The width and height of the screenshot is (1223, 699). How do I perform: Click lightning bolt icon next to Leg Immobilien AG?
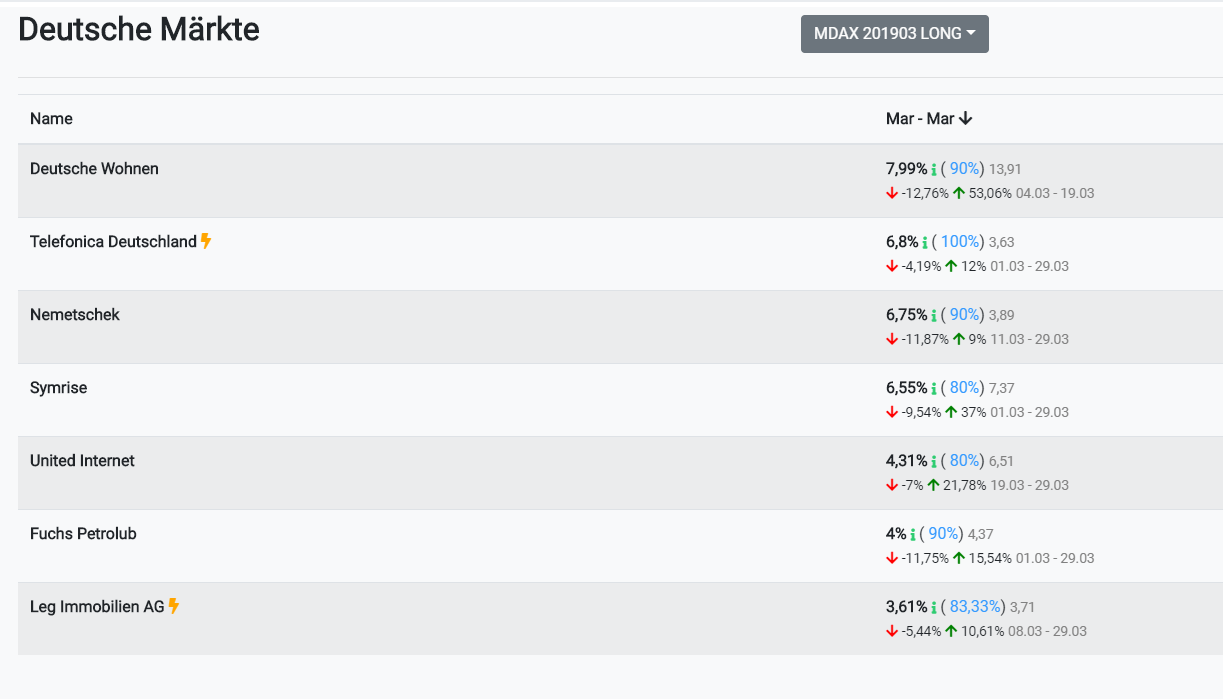pyautogui.click(x=174, y=606)
